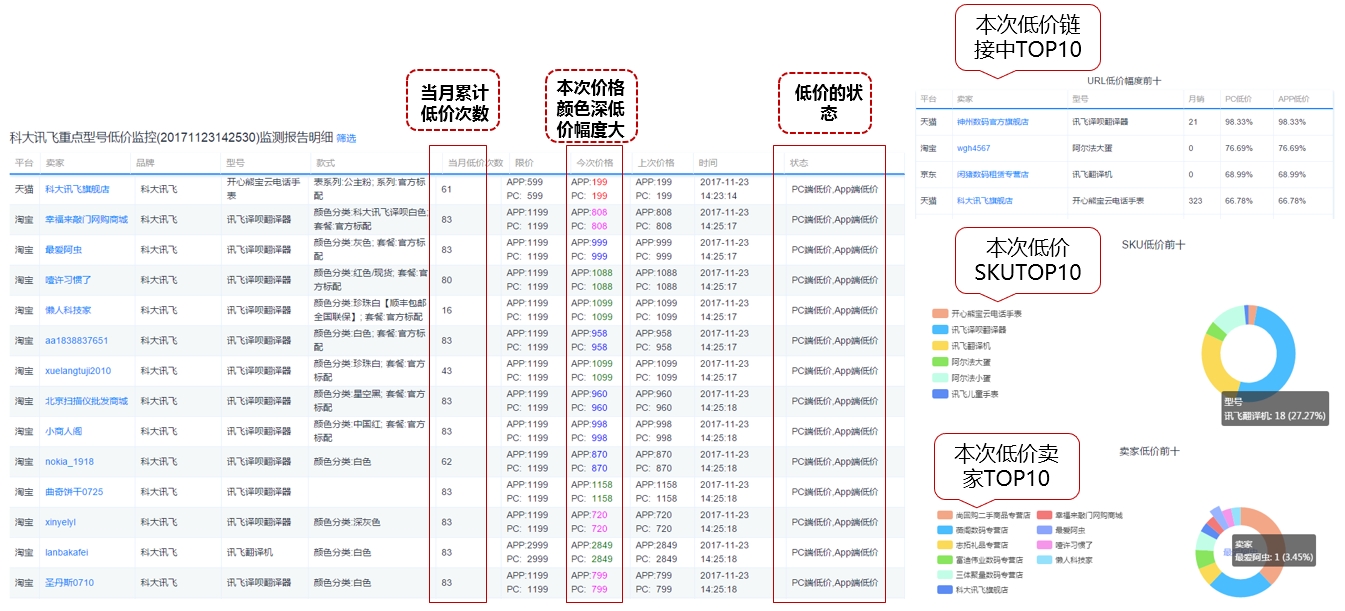
Task: Open the 圣丹斯0710 seller link
Action: tap(69, 582)
